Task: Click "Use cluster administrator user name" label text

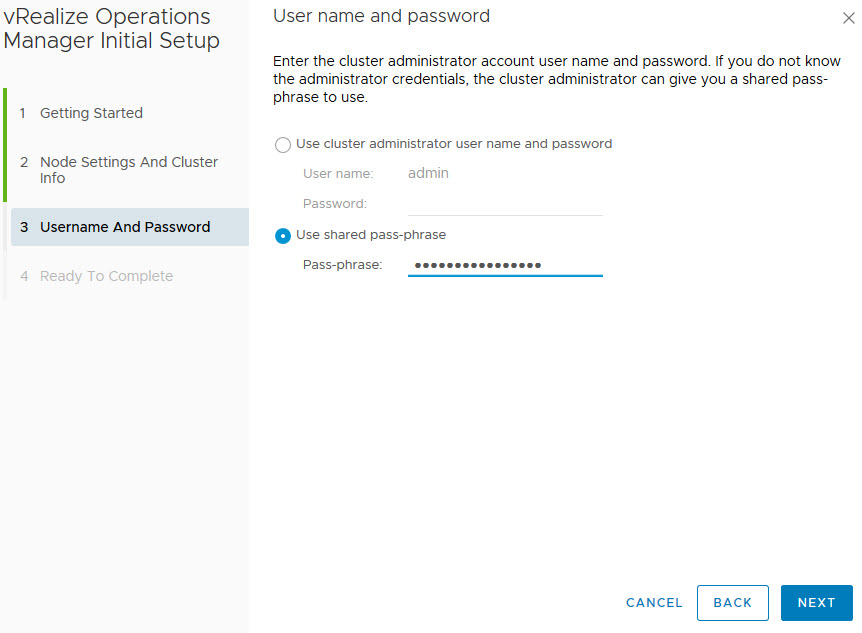Action: pyautogui.click(x=454, y=144)
